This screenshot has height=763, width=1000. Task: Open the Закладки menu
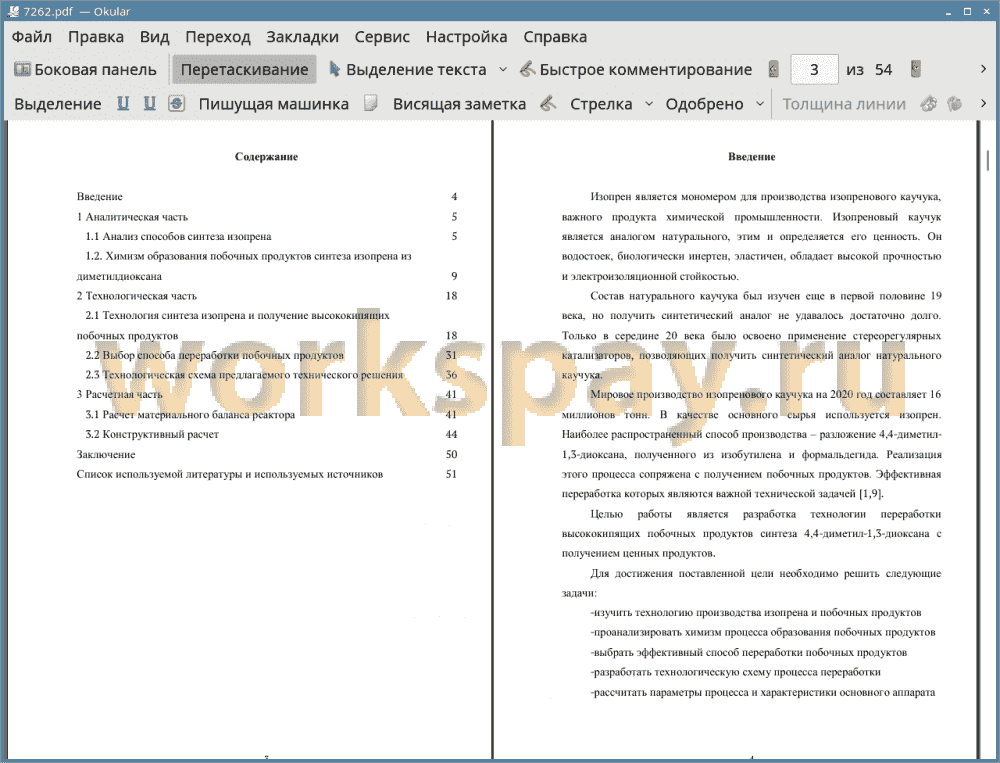[302, 37]
